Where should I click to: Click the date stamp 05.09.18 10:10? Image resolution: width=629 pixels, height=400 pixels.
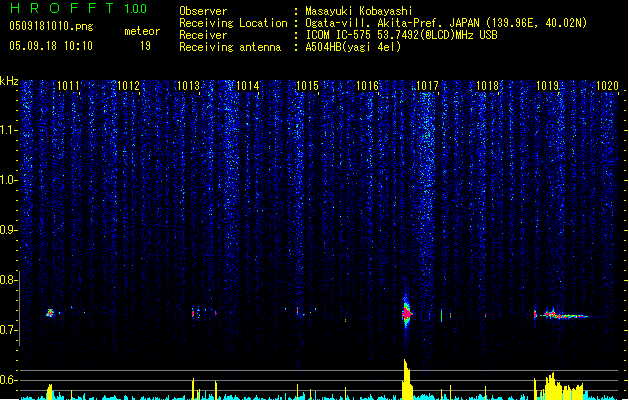51,46
